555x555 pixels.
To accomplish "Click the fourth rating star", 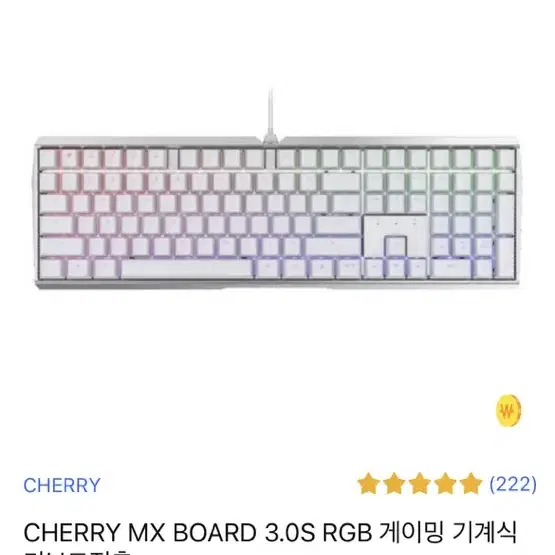I will coord(445,484).
